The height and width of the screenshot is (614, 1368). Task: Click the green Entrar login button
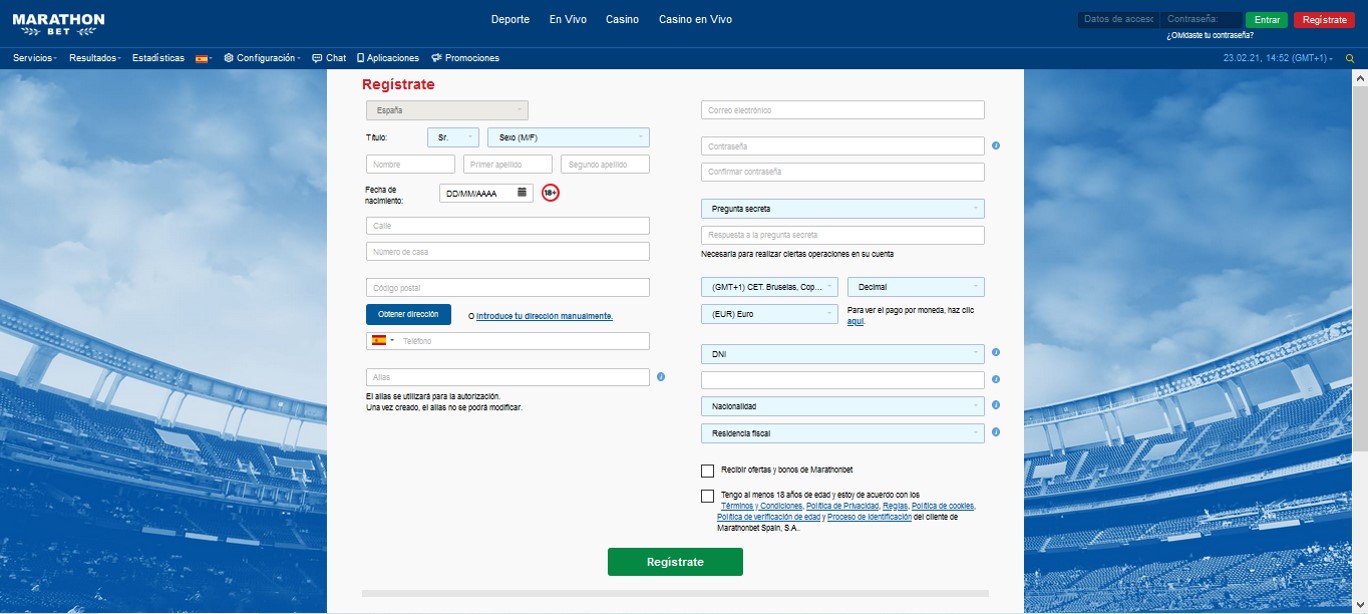click(x=1266, y=20)
